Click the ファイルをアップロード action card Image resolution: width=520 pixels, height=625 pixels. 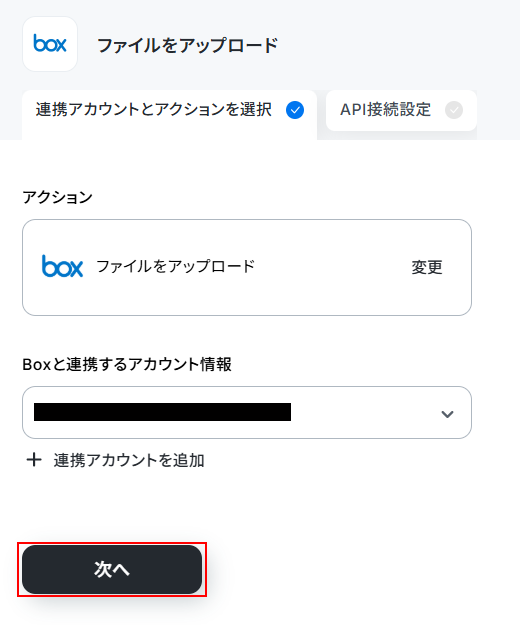tap(247, 267)
